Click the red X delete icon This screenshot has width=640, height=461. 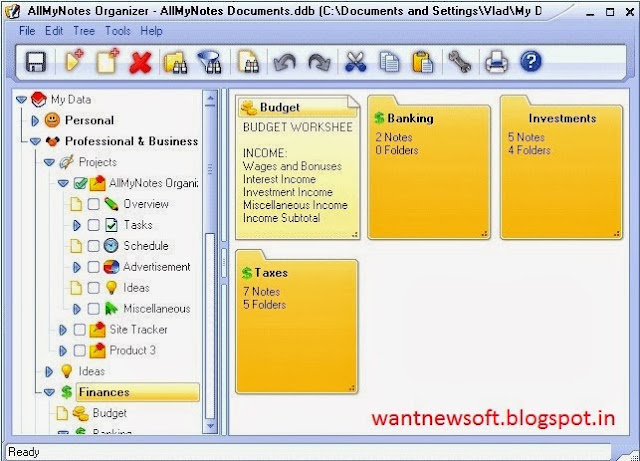pyautogui.click(x=140, y=62)
